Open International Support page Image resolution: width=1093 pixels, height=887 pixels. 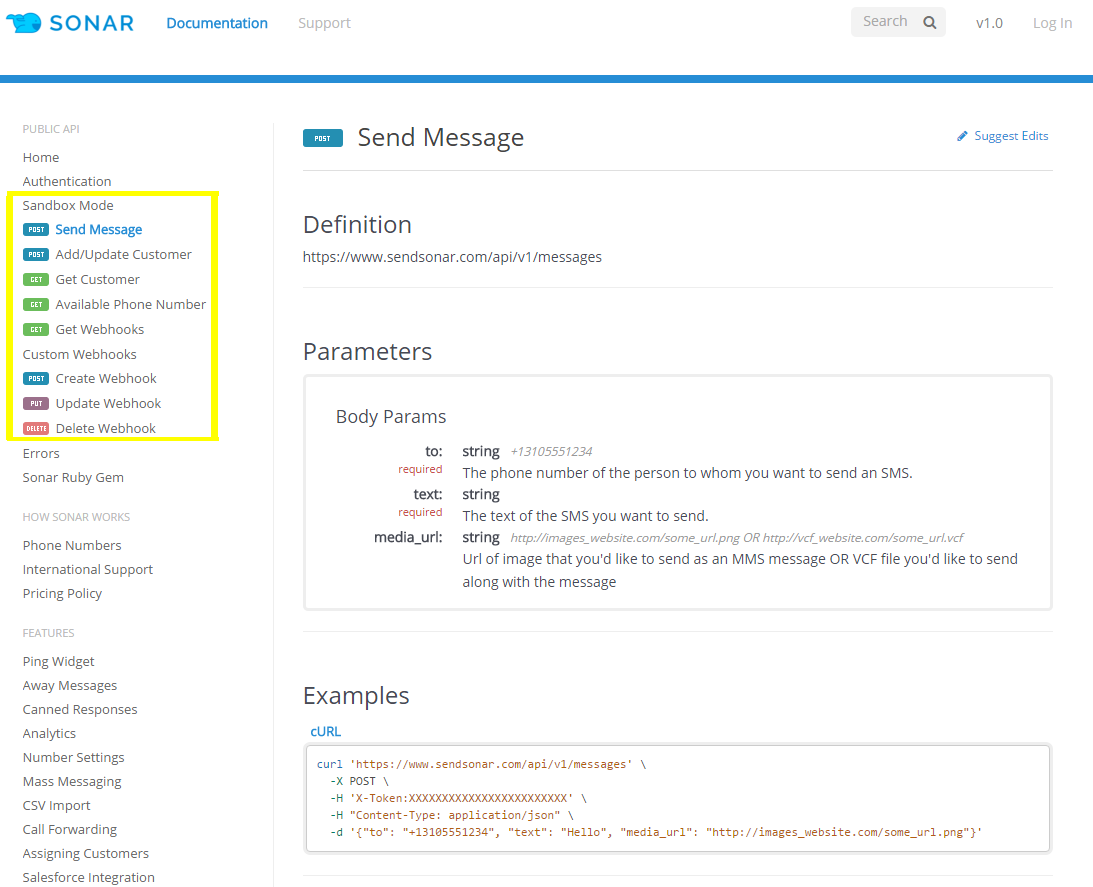pyautogui.click(x=88, y=570)
